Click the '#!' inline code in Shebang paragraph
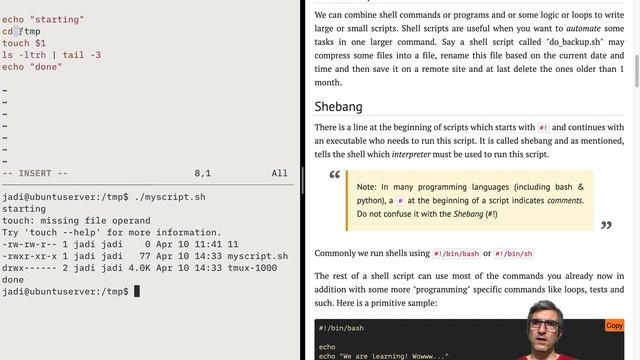This screenshot has width=640, height=360. [x=543, y=128]
